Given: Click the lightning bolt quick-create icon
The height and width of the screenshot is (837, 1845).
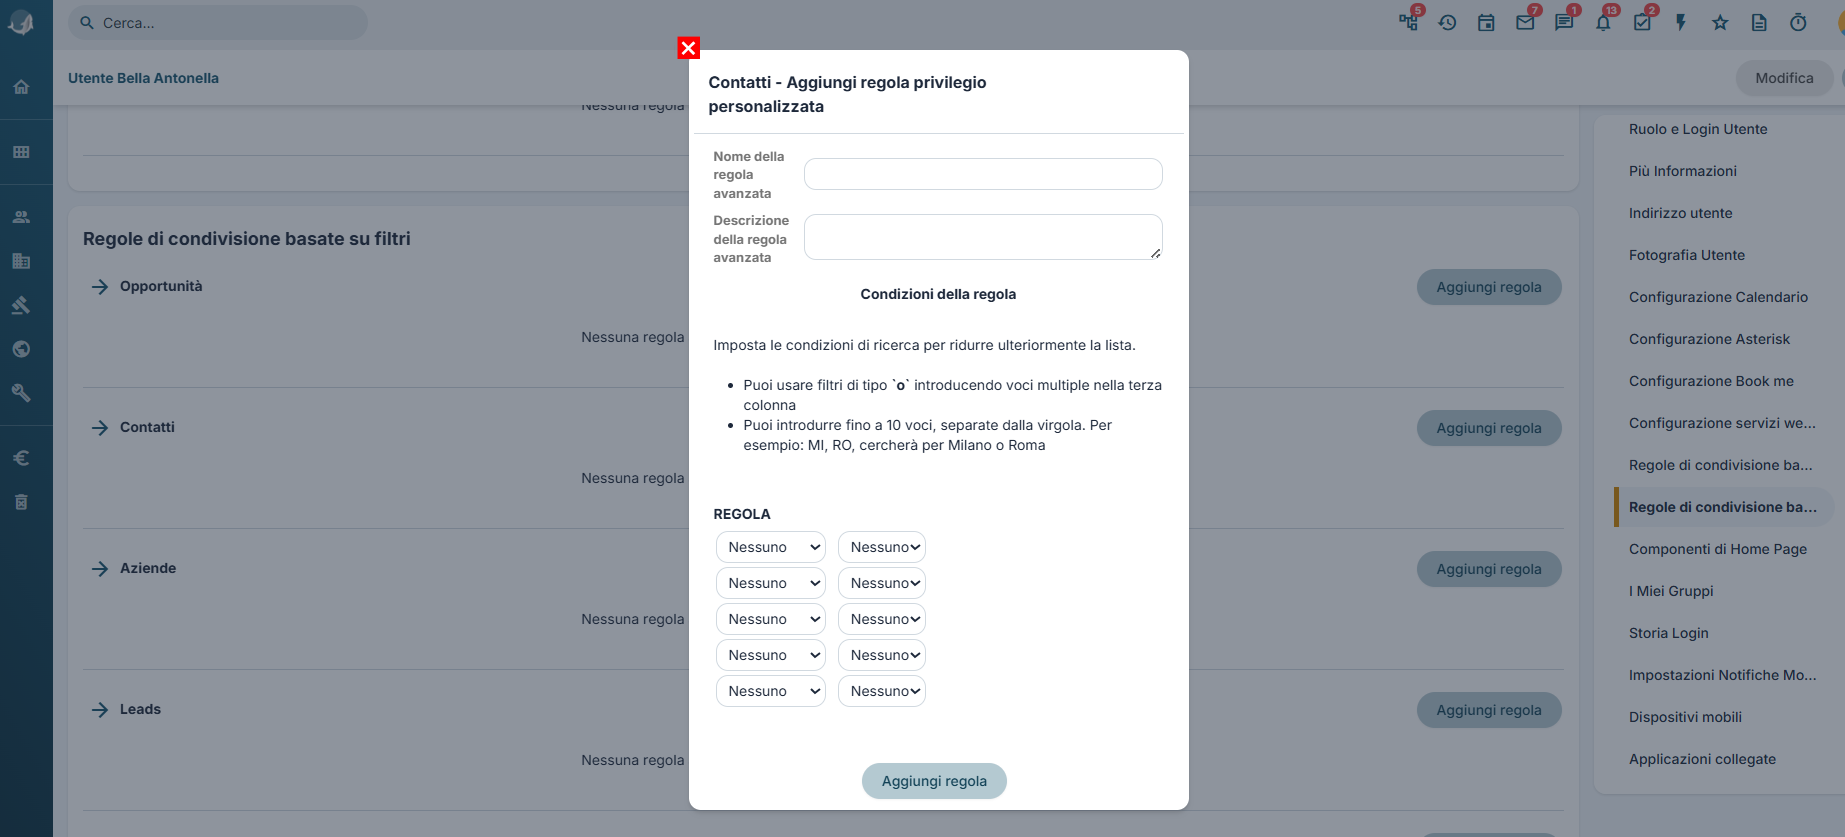Looking at the screenshot, I should 1681,23.
